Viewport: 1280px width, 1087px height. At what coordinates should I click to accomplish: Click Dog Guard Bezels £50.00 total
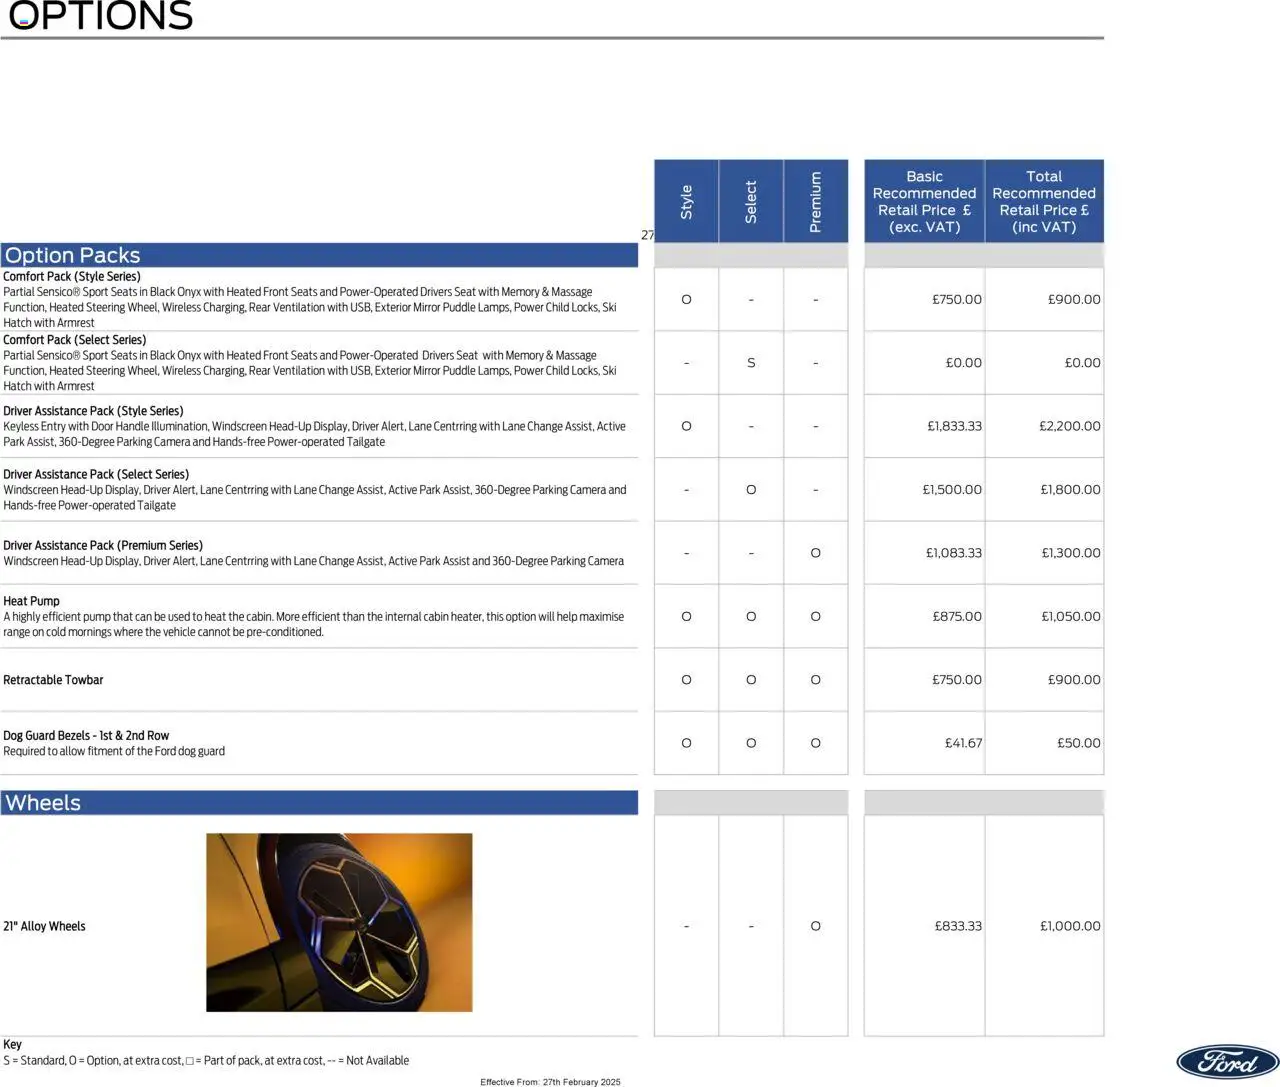click(1078, 743)
